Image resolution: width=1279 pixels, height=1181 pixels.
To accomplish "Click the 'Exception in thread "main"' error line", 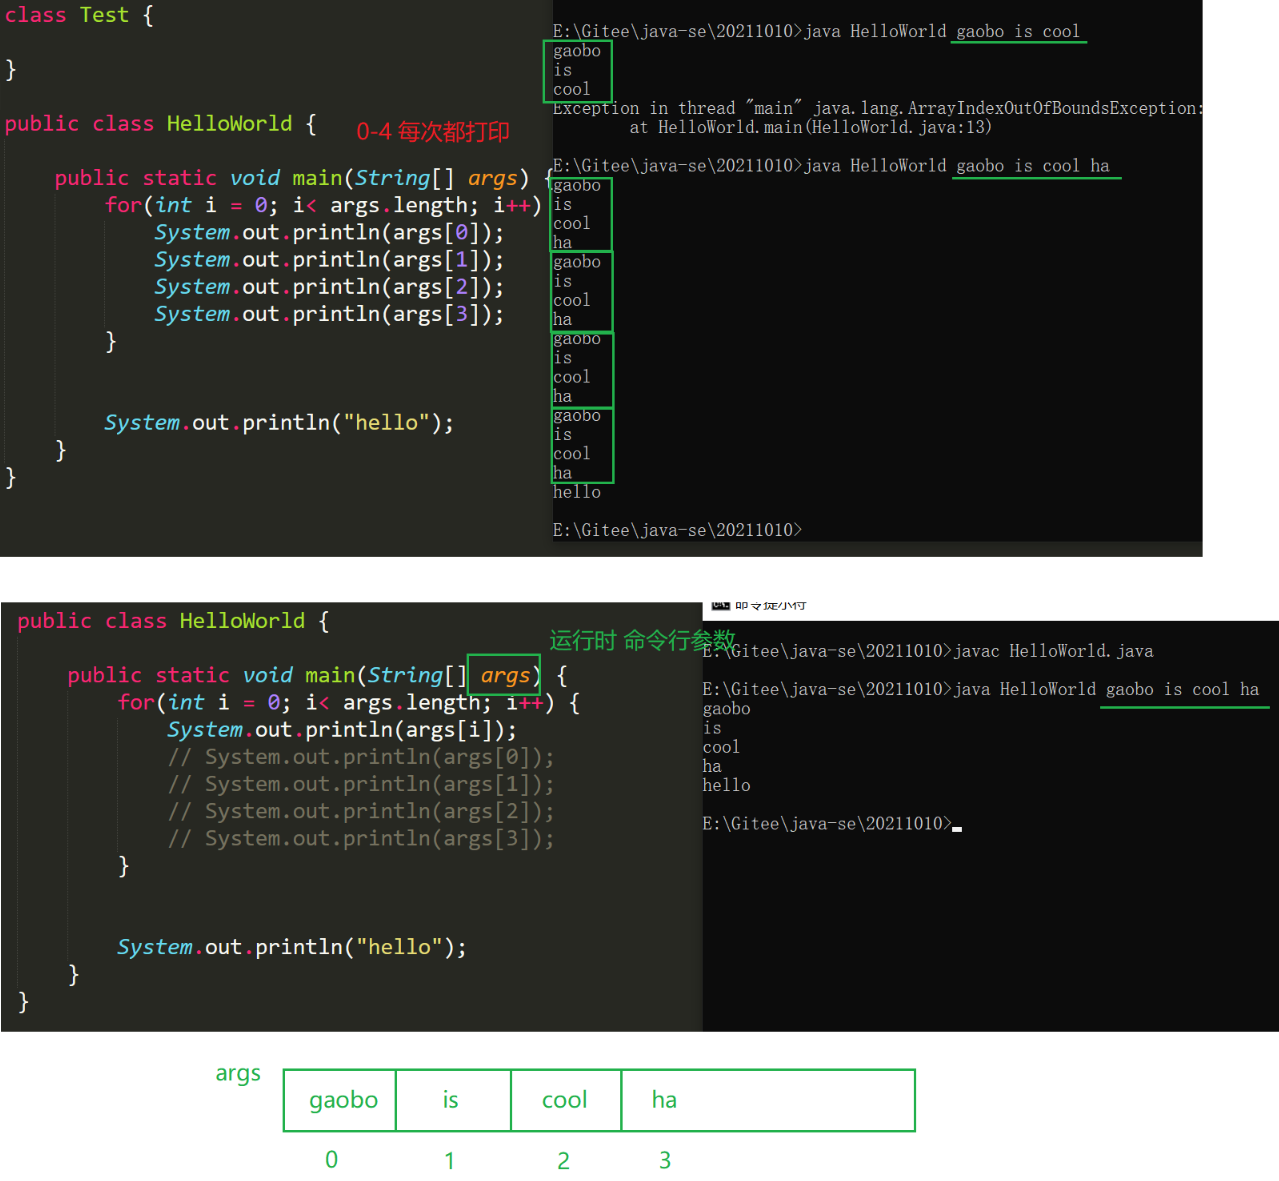I will click(877, 108).
